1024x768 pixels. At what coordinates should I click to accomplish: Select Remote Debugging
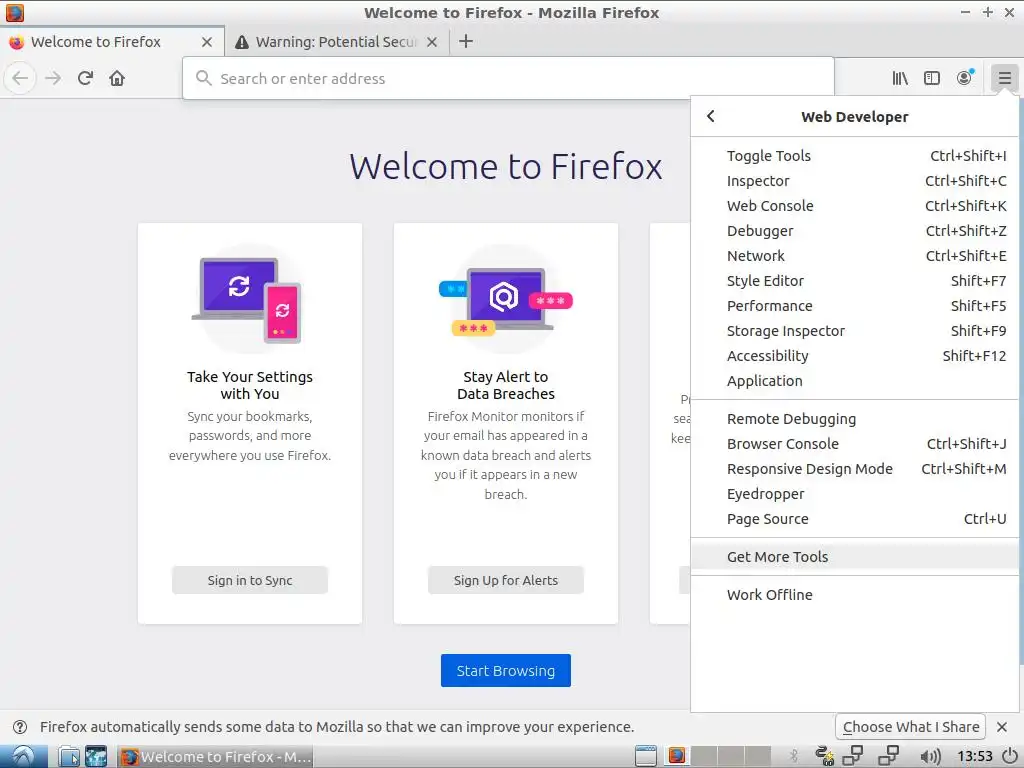pos(855,419)
